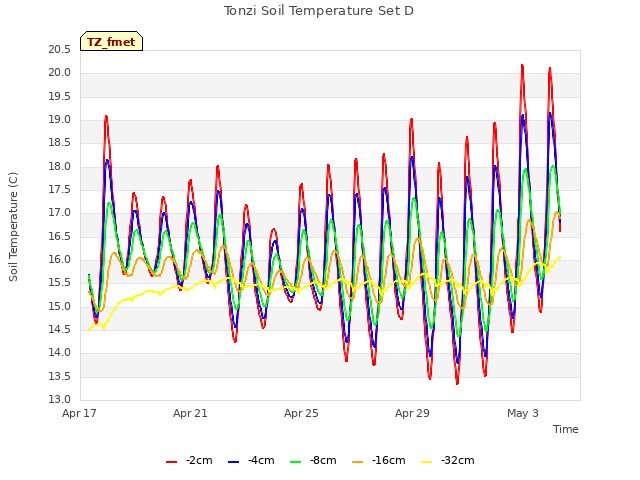Click the 18.0 y-axis tick label
Viewport: 640px width, 480px height.
coord(60,167)
